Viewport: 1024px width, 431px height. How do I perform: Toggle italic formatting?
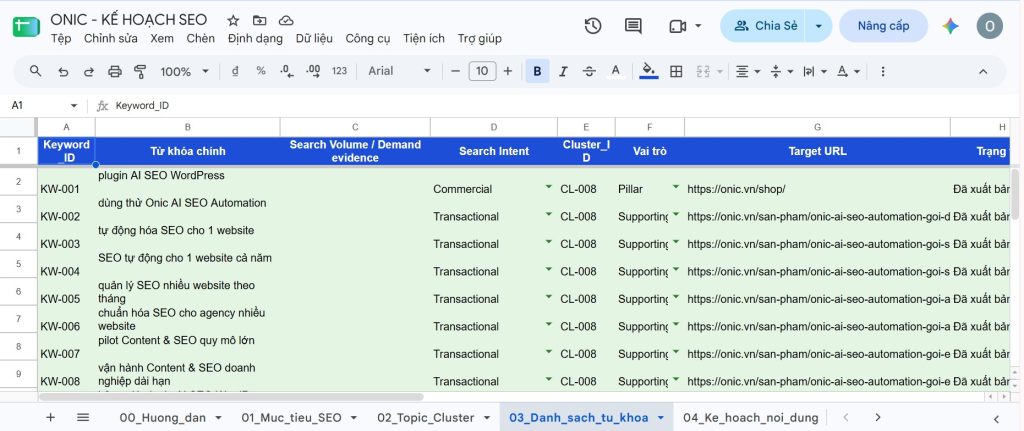point(563,71)
